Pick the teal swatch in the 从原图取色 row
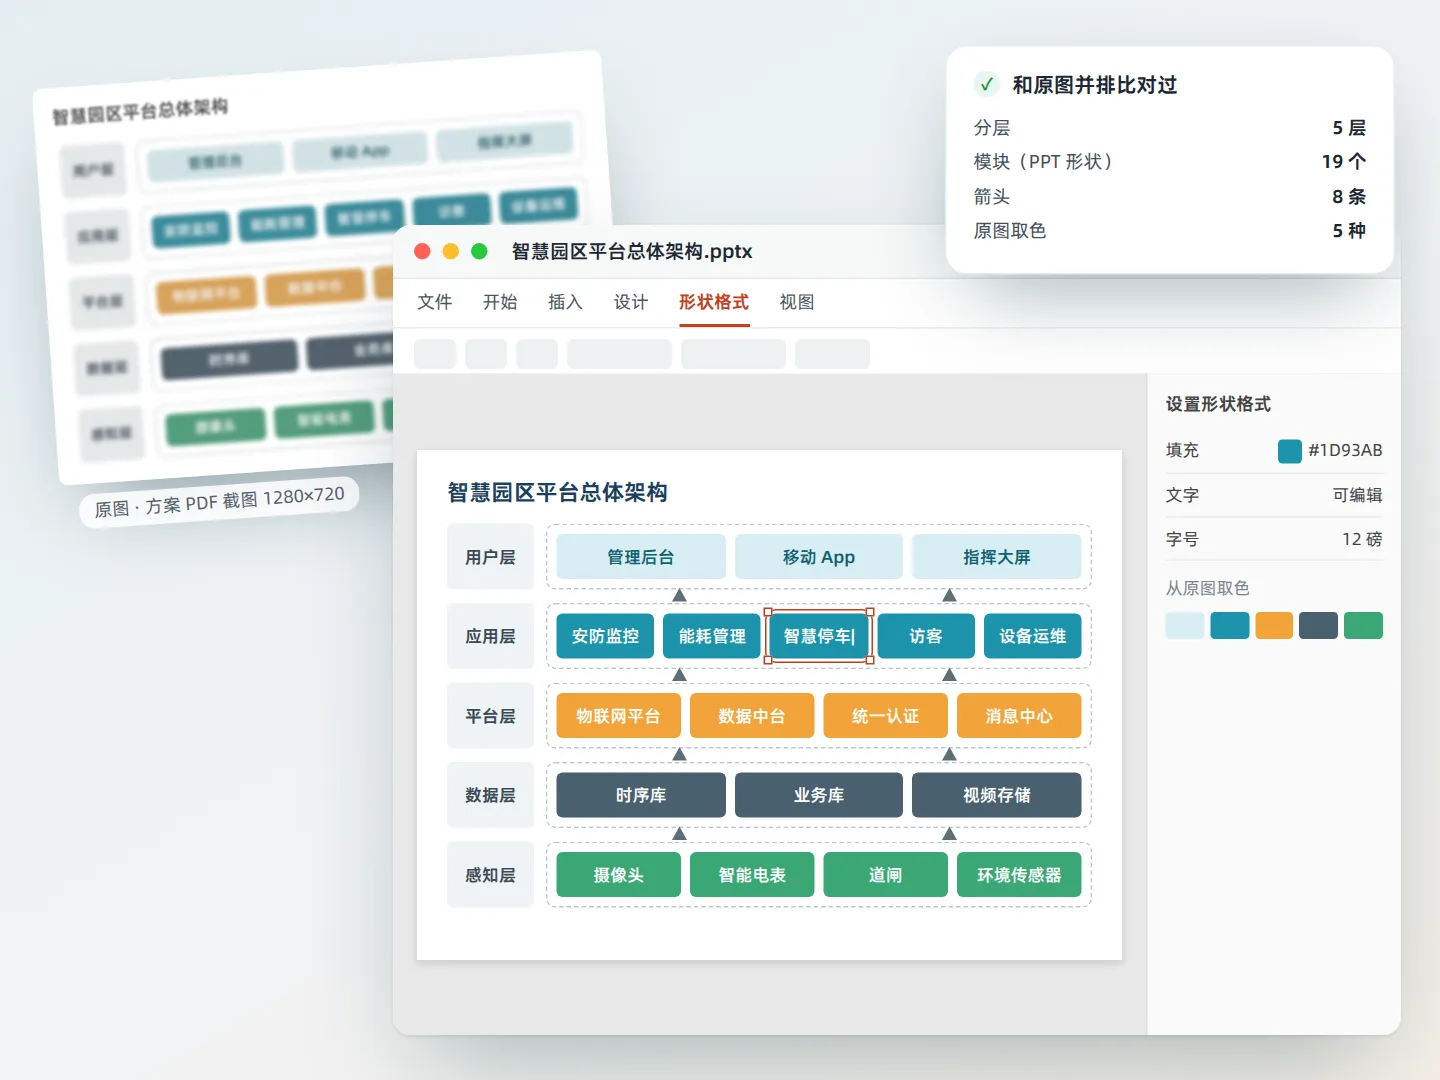Image resolution: width=1440 pixels, height=1080 pixels. tap(1230, 626)
